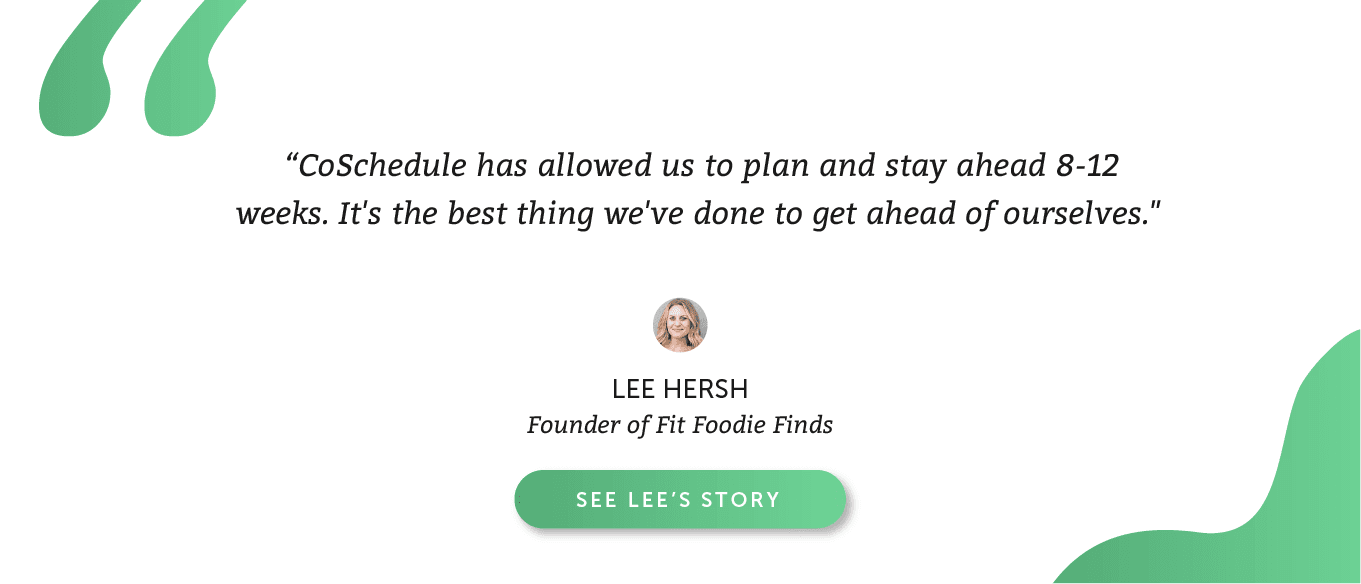This screenshot has width=1361, height=584.
Task: Click the Founder of Fit Foodie Finds subtitle
Action: (680, 425)
